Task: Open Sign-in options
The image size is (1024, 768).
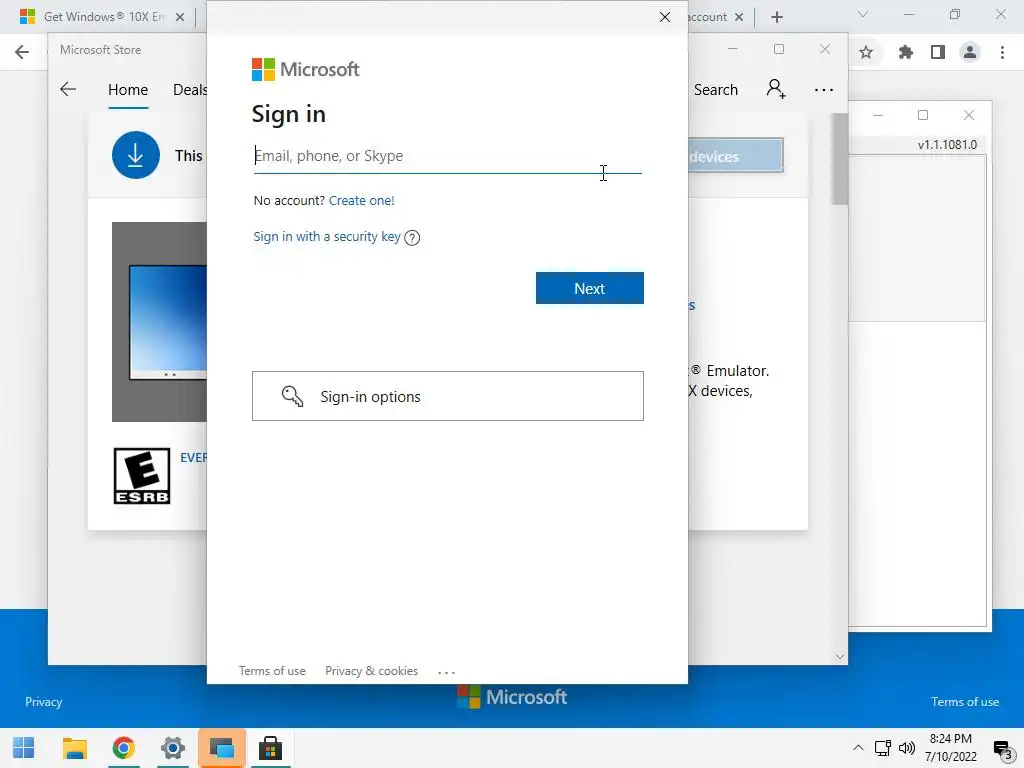Action: (x=447, y=396)
